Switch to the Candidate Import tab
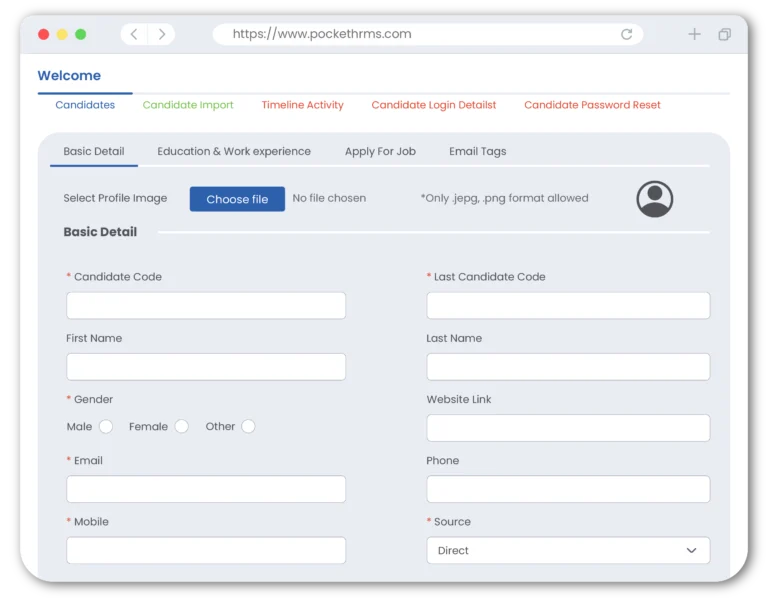Image resolution: width=768 pixels, height=598 pixels. coord(188,105)
